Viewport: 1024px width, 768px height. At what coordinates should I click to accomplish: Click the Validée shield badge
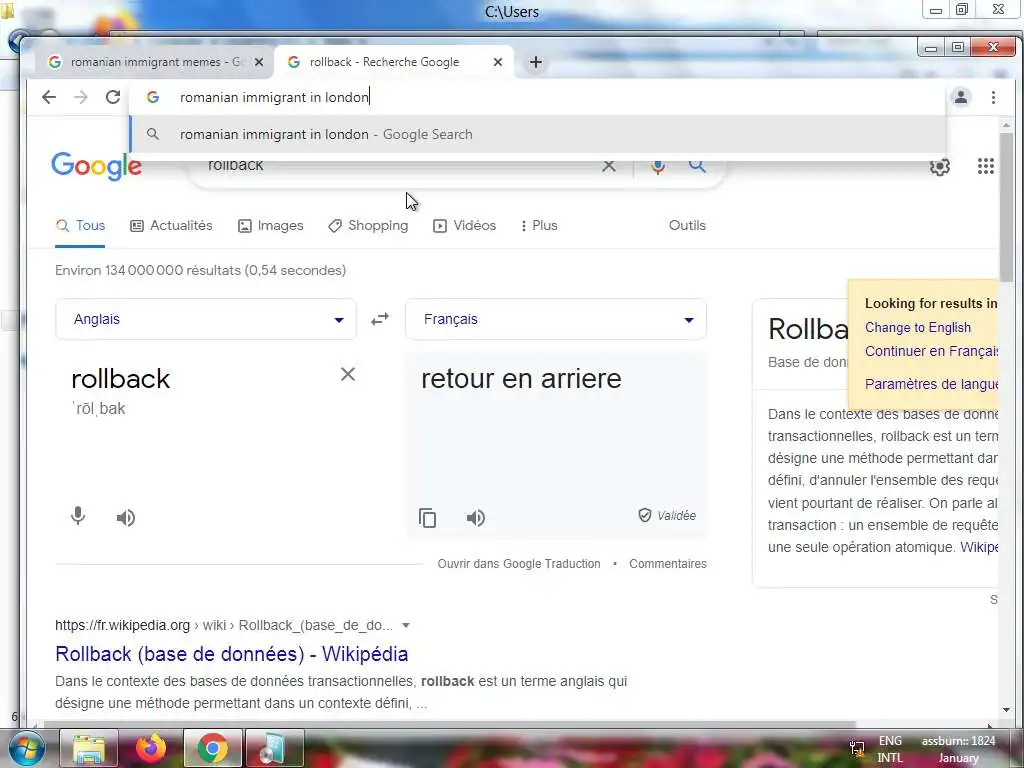pyautogui.click(x=667, y=515)
